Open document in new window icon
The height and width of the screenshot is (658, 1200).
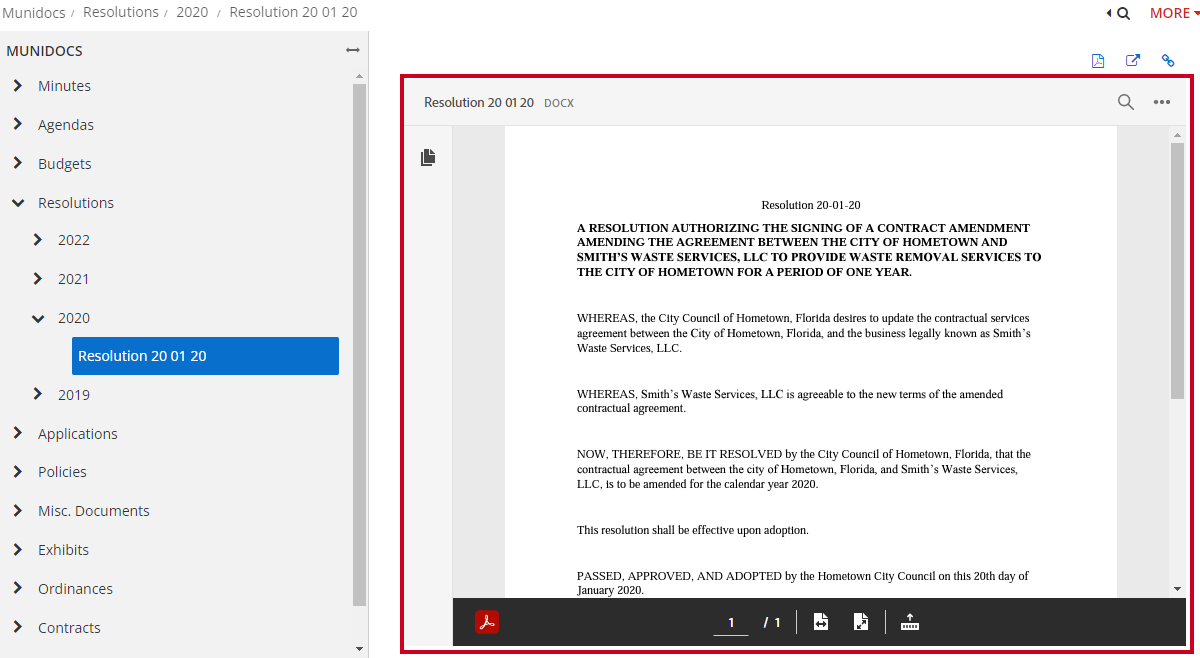tap(1133, 60)
